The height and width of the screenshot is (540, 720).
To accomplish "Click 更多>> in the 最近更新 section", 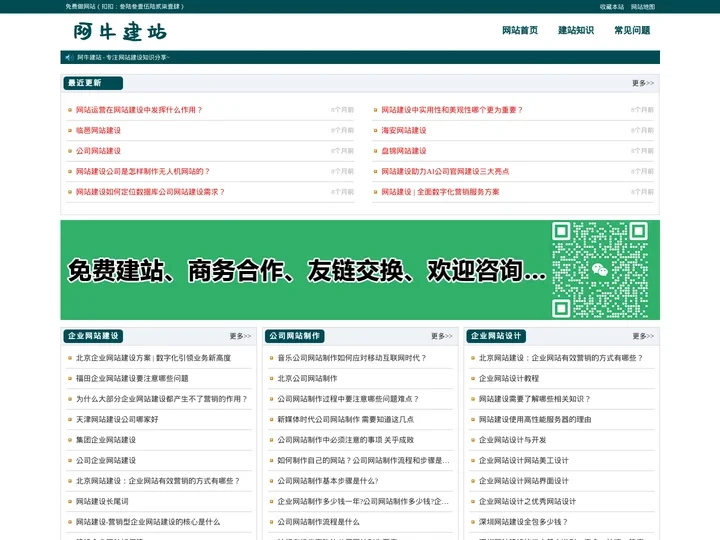I will pyautogui.click(x=643, y=83).
